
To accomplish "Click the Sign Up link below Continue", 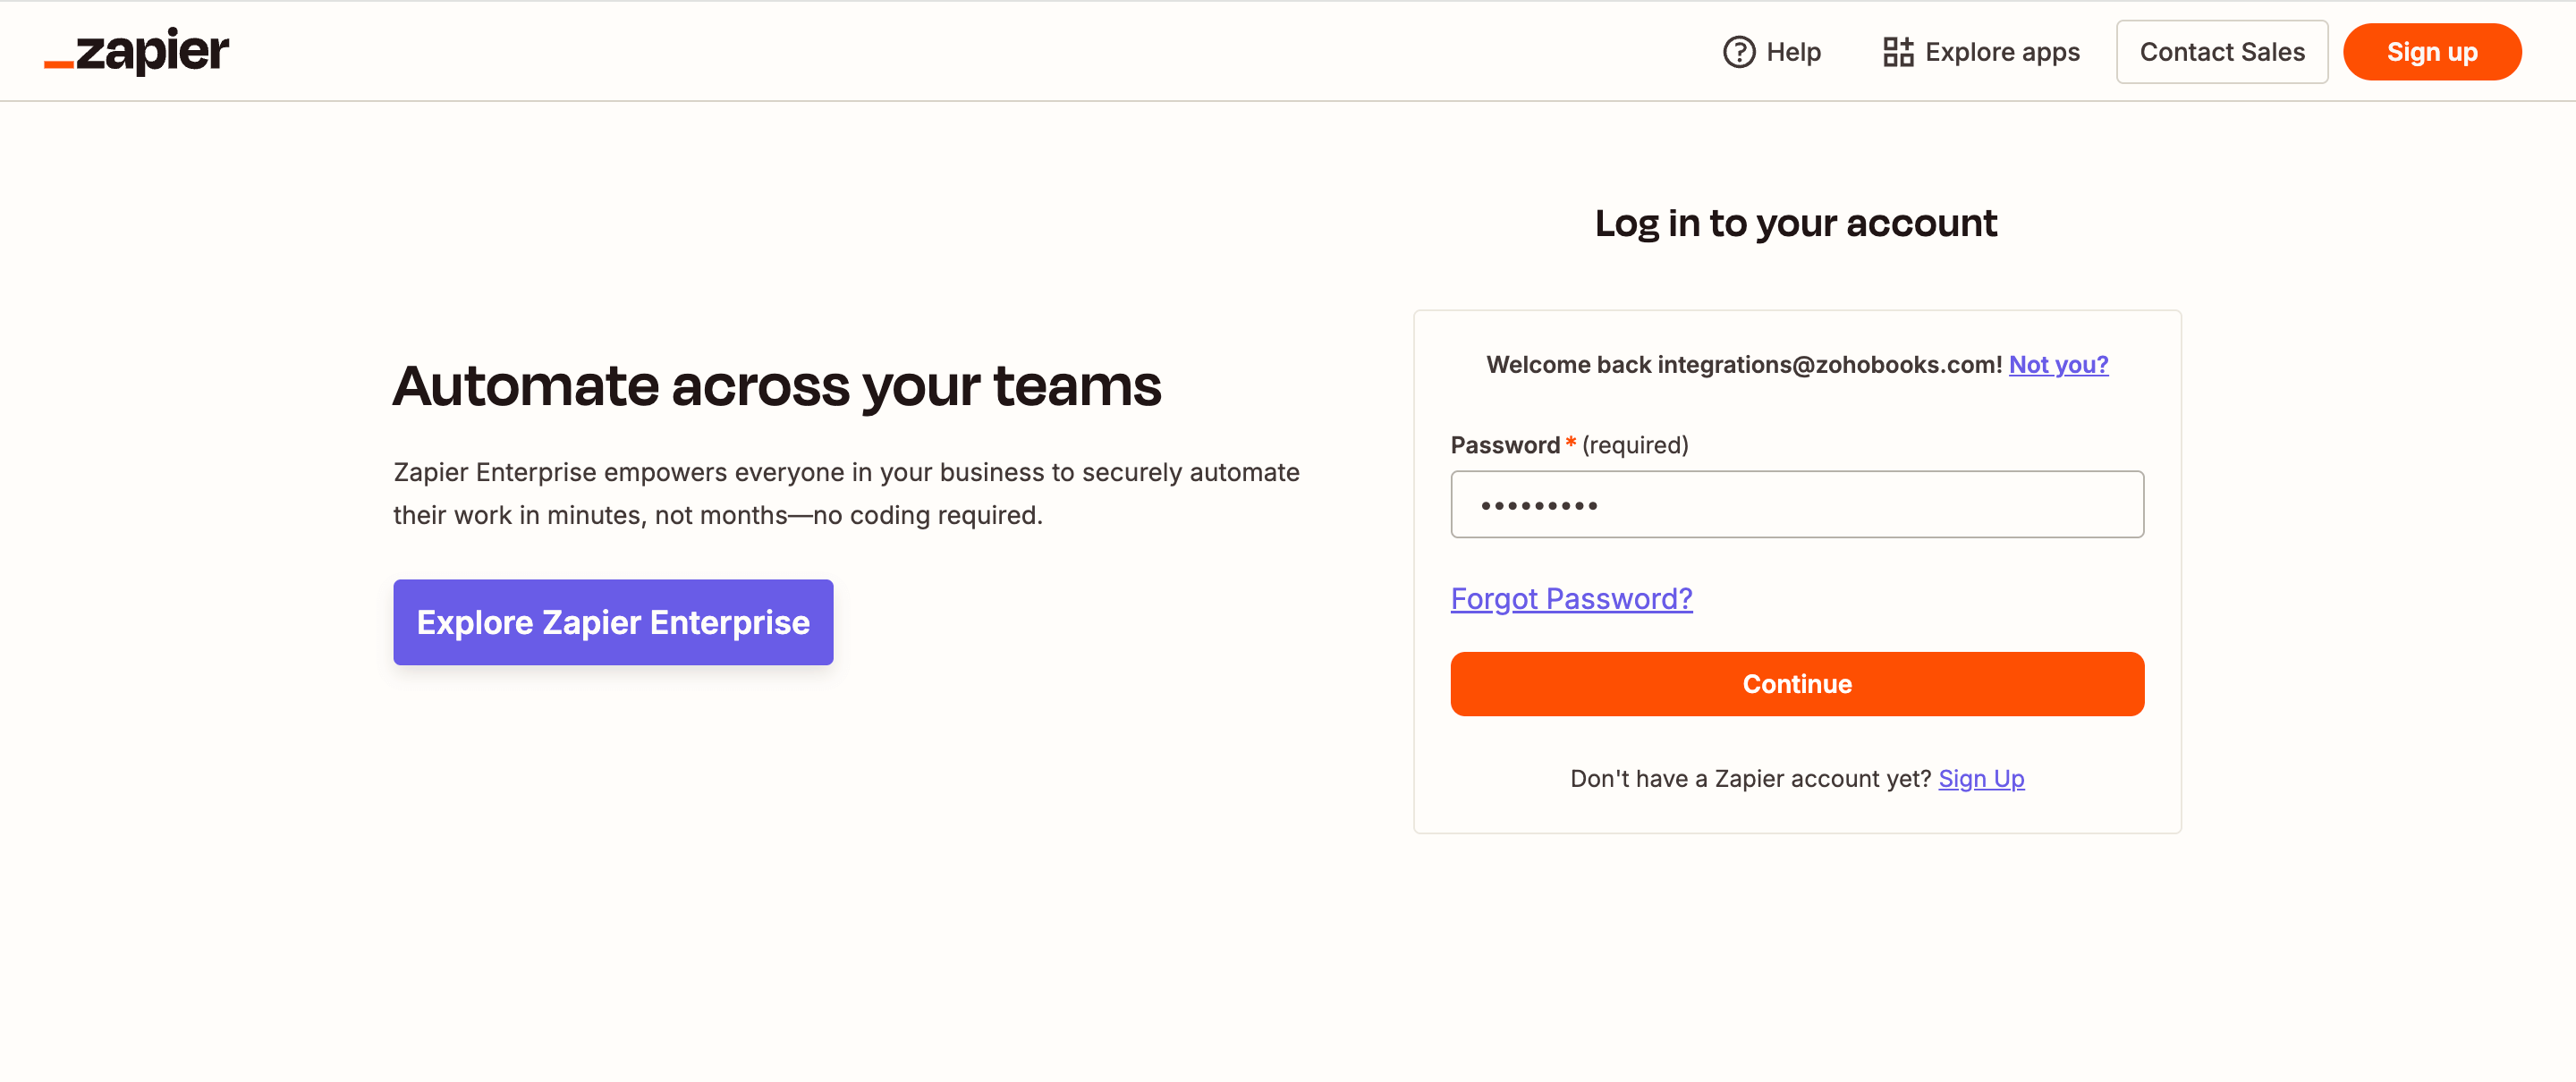I will click(1981, 778).
